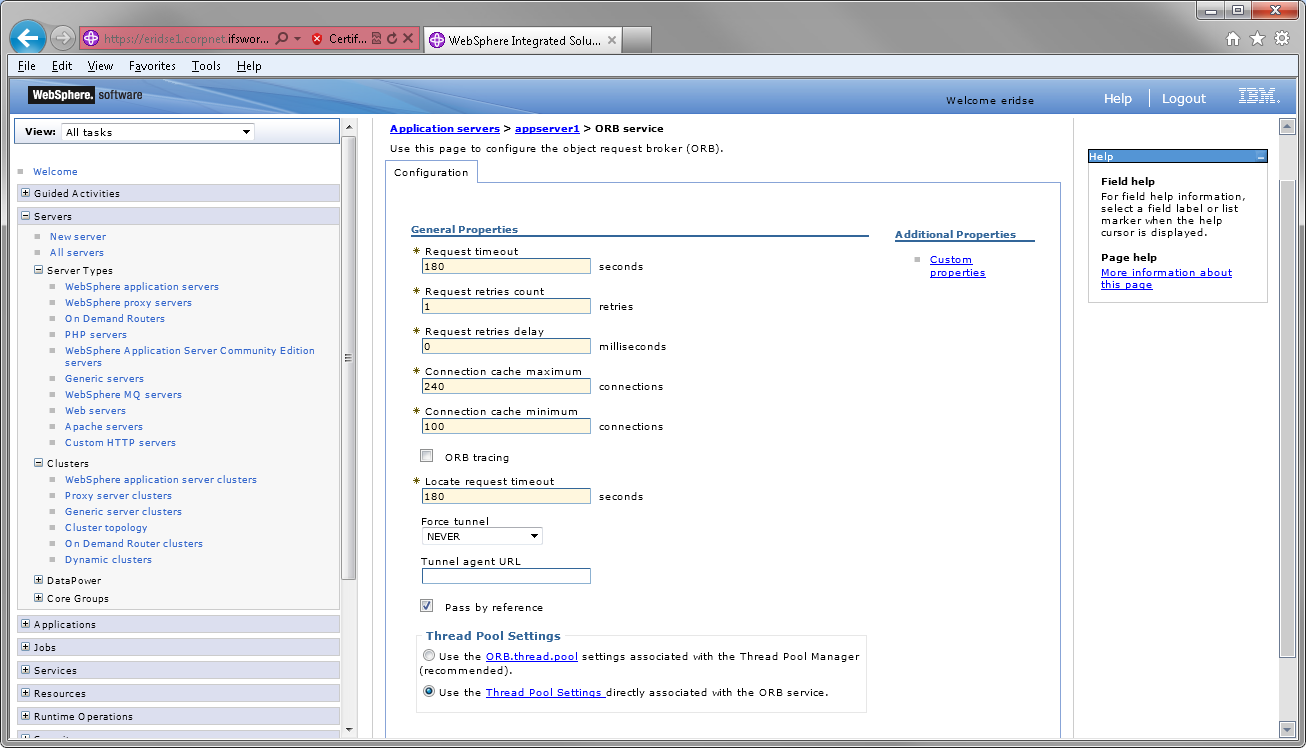Collapse the Servers section
This screenshot has width=1306, height=748.
25,216
